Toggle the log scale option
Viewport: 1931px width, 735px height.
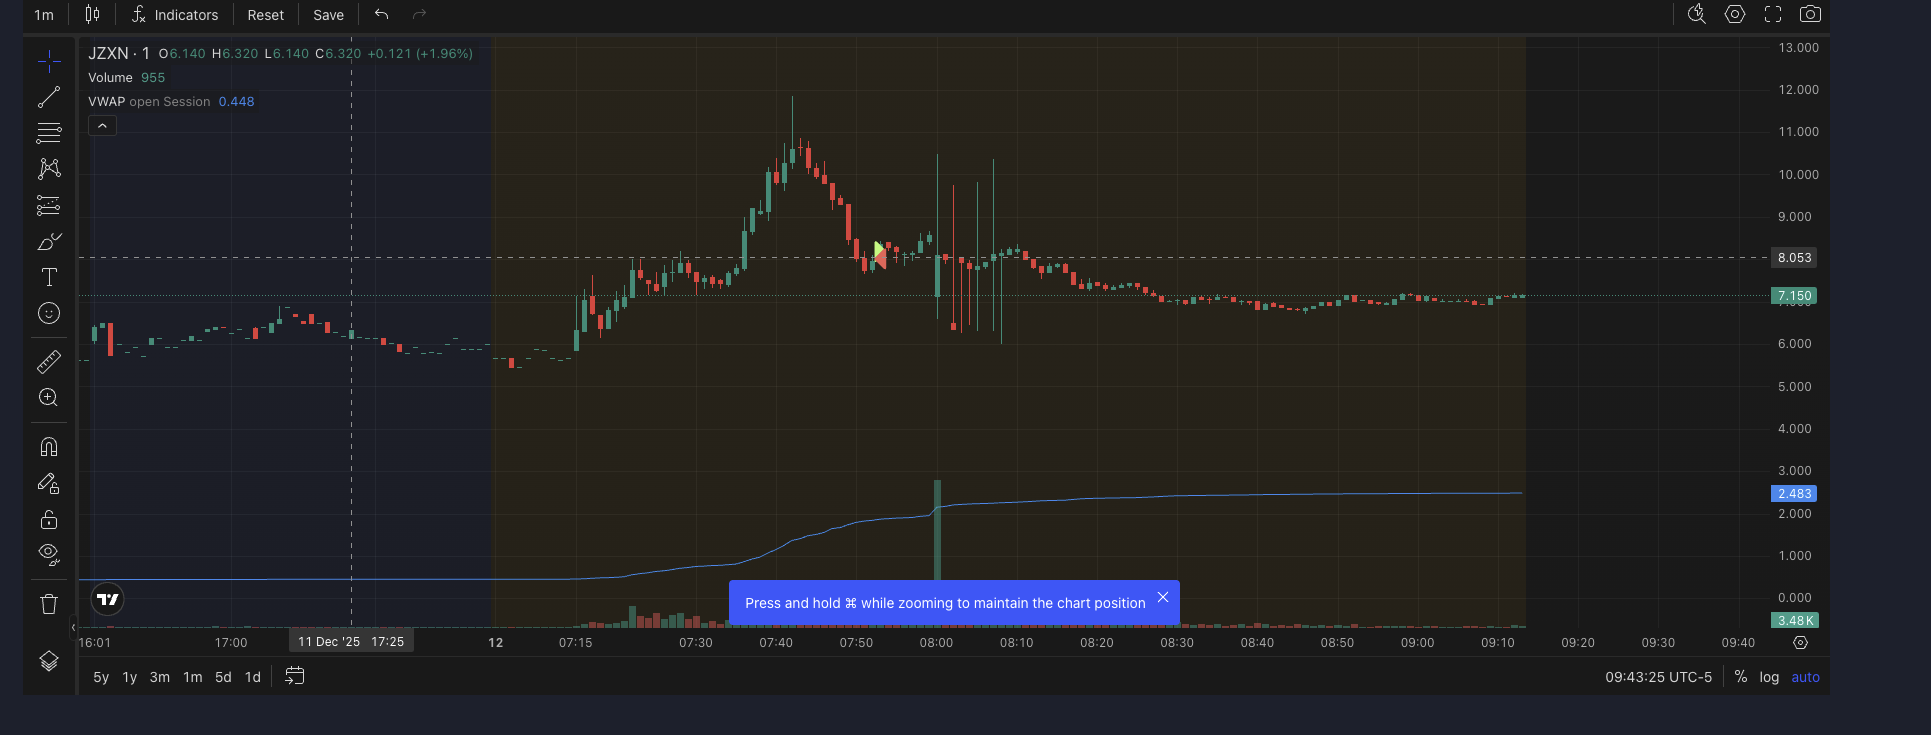click(x=1769, y=677)
